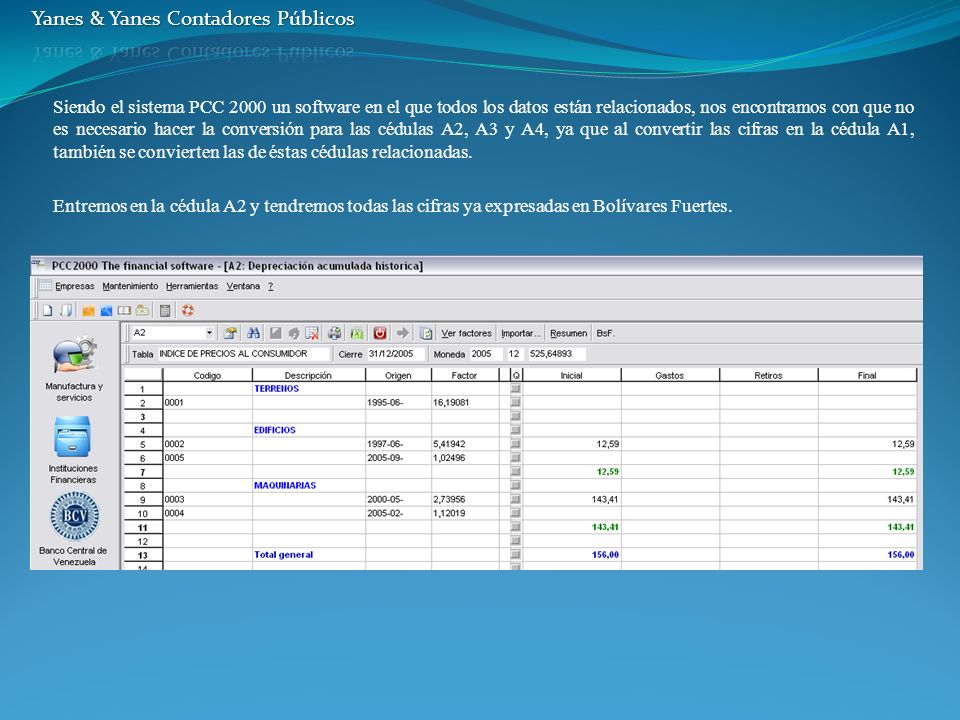The image size is (960, 720).
Task: Toggle the Q box in code 0003 row
Action: pos(516,499)
